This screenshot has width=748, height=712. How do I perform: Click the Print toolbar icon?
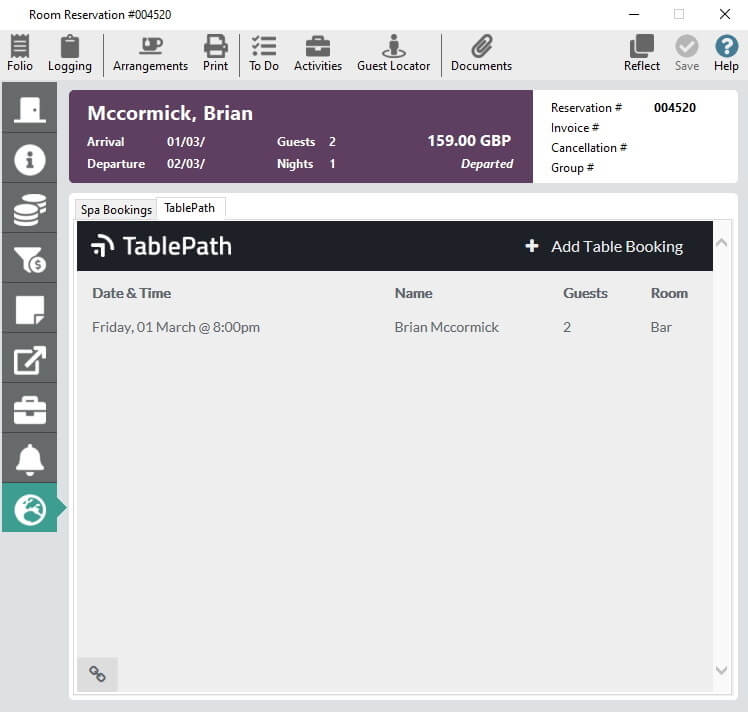[x=215, y=52]
